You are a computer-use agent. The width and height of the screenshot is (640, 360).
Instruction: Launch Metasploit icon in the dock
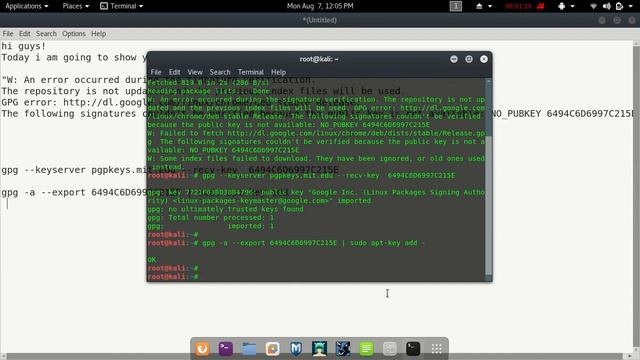pyautogui.click(x=296, y=349)
